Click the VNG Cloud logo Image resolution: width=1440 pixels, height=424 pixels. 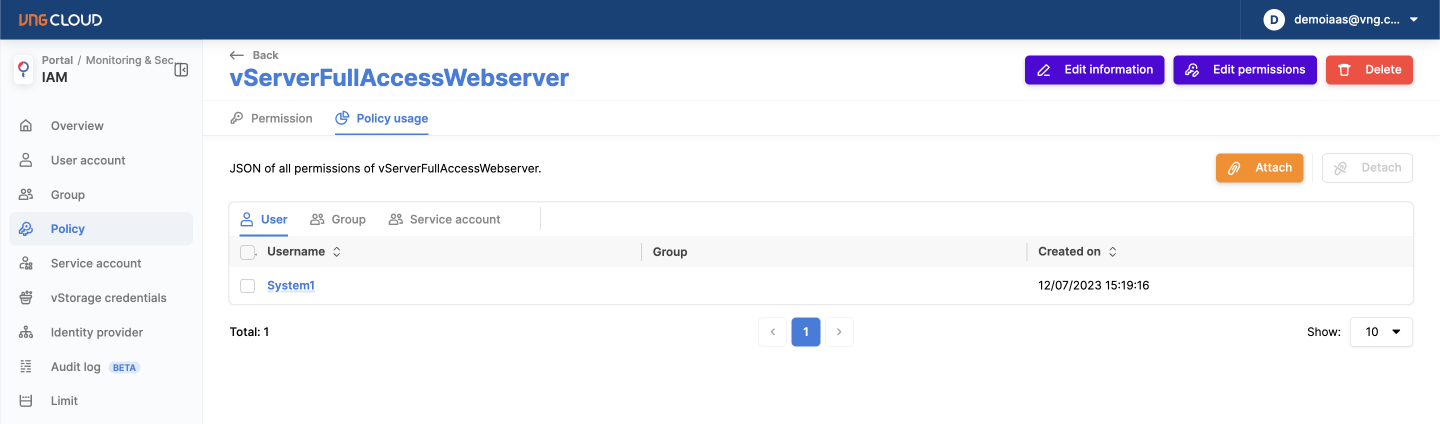click(60, 20)
